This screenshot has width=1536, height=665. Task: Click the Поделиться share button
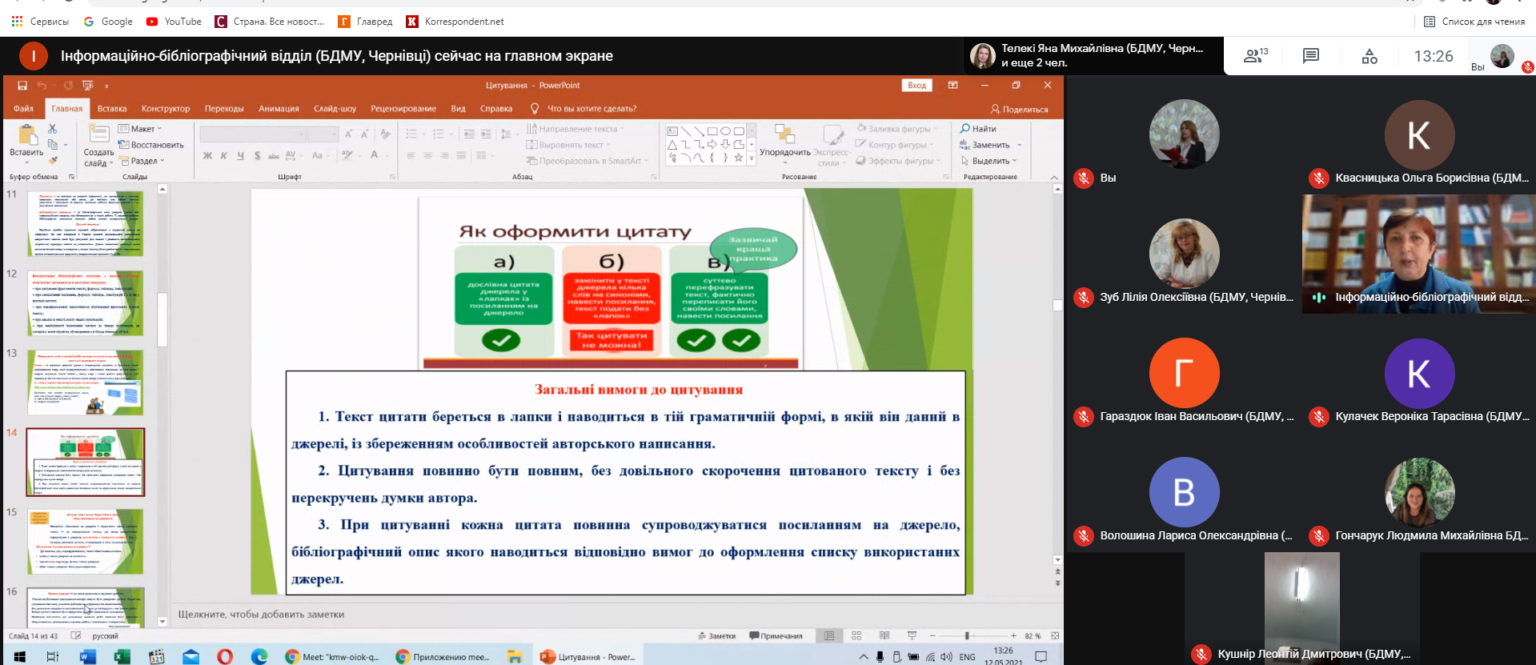(1019, 109)
